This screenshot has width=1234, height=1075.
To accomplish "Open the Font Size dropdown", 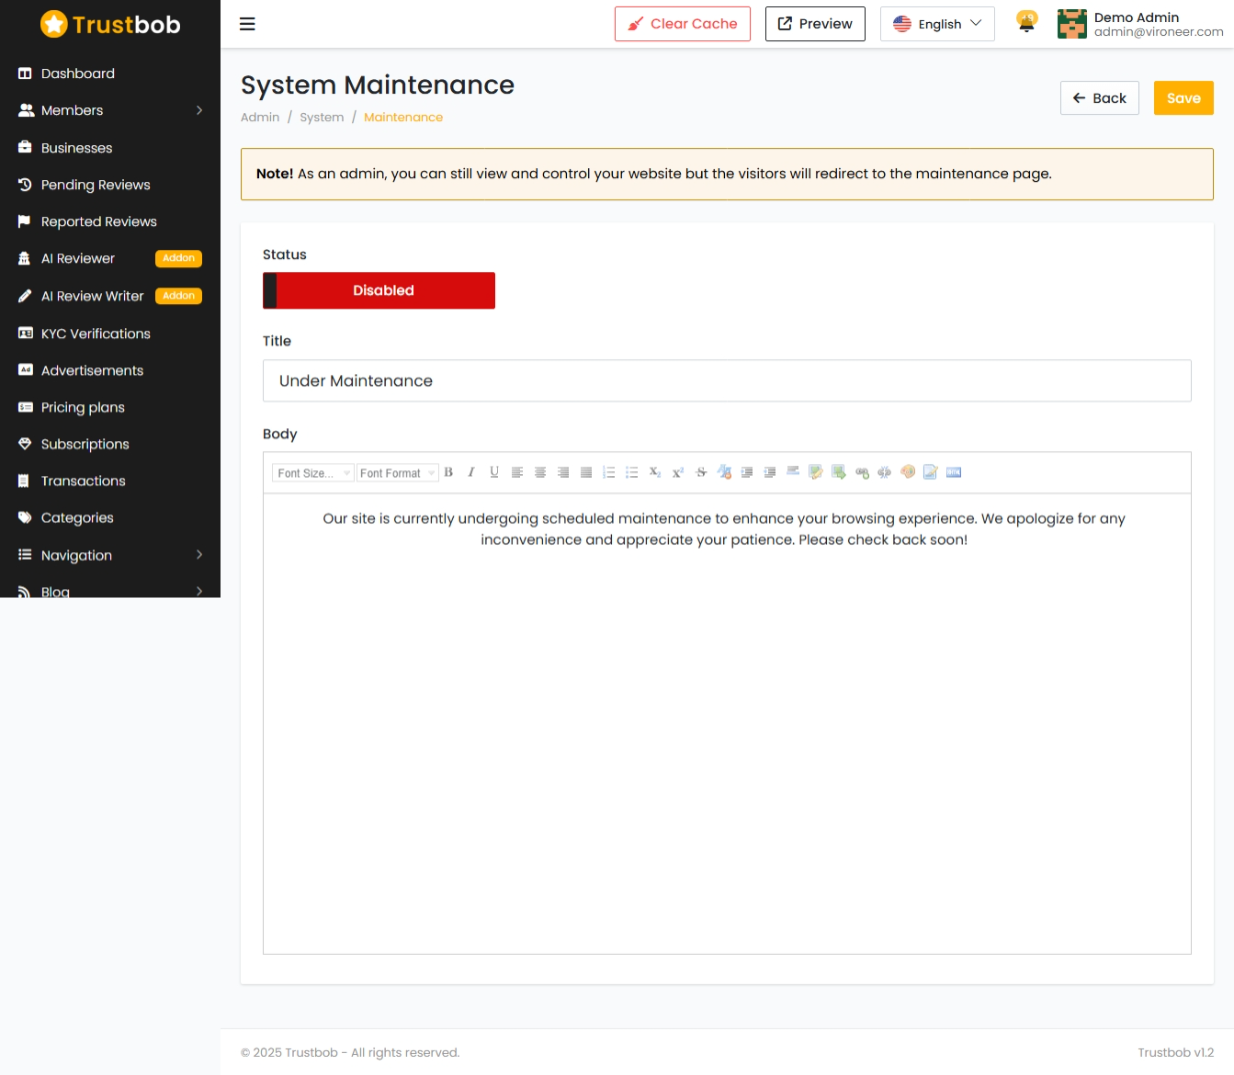I will [x=313, y=473].
